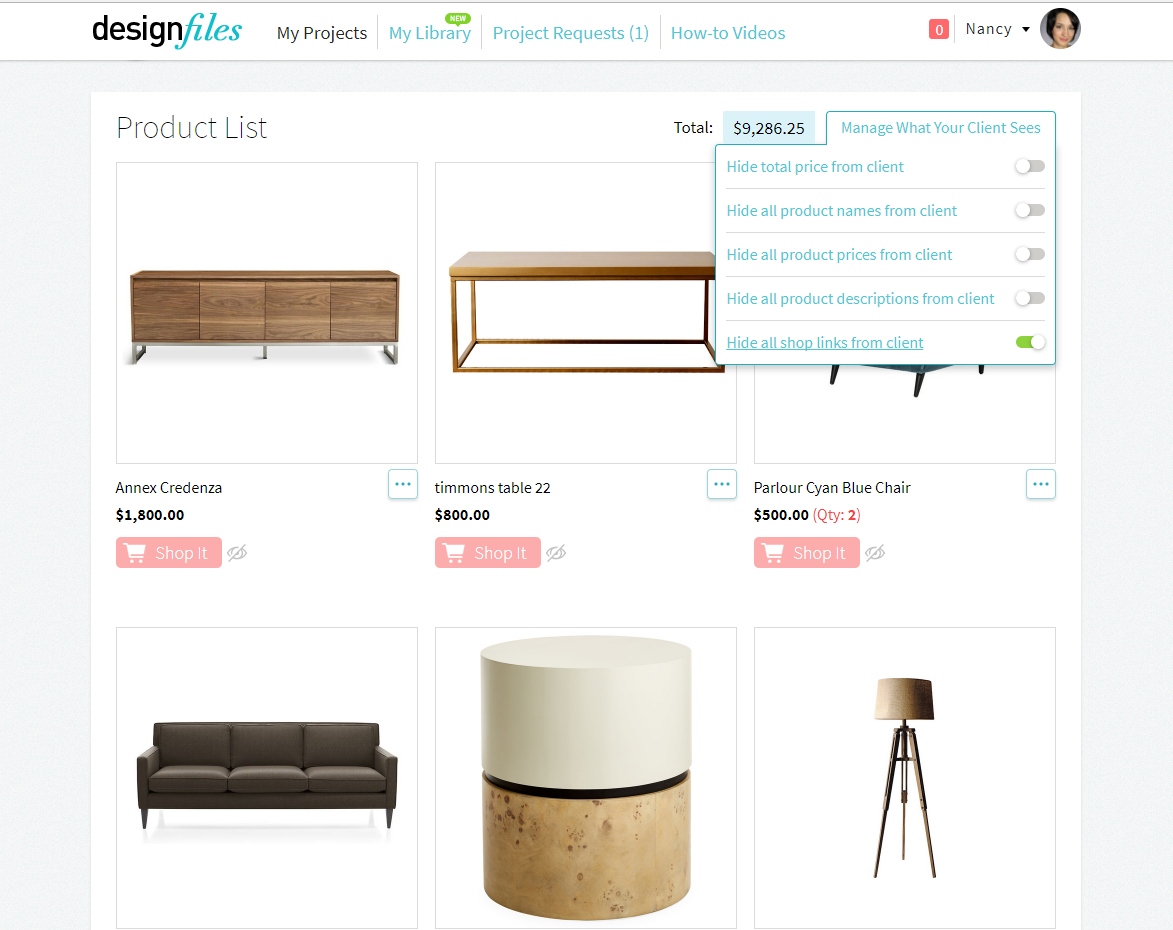This screenshot has height=930, width=1173.
Task: Enable Hide total price from client switch
Action: tap(1030, 166)
